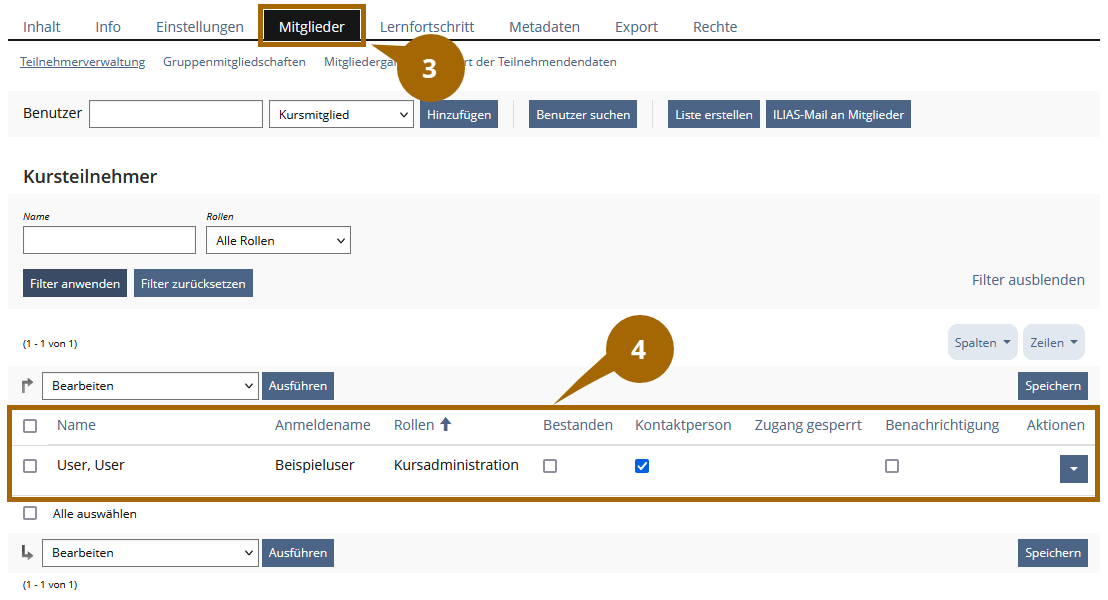The image size is (1108, 600).
Task: Click the Filter ausblenden link
Action: (x=1028, y=280)
